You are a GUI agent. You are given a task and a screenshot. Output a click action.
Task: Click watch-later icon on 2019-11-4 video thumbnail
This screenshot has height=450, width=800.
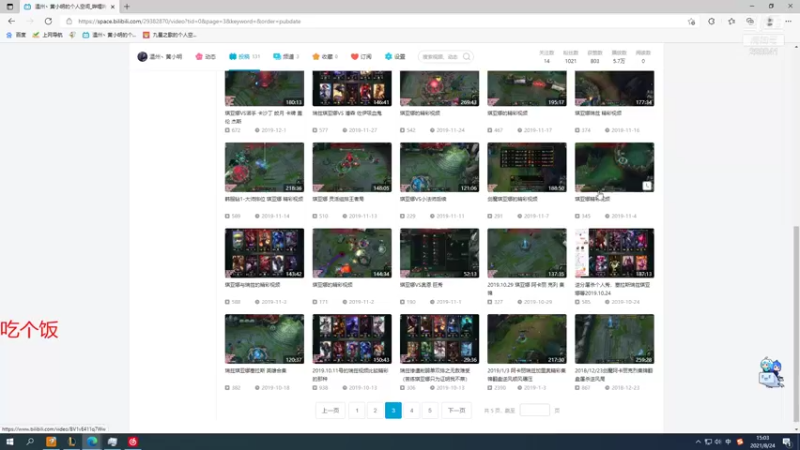click(x=647, y=186)
